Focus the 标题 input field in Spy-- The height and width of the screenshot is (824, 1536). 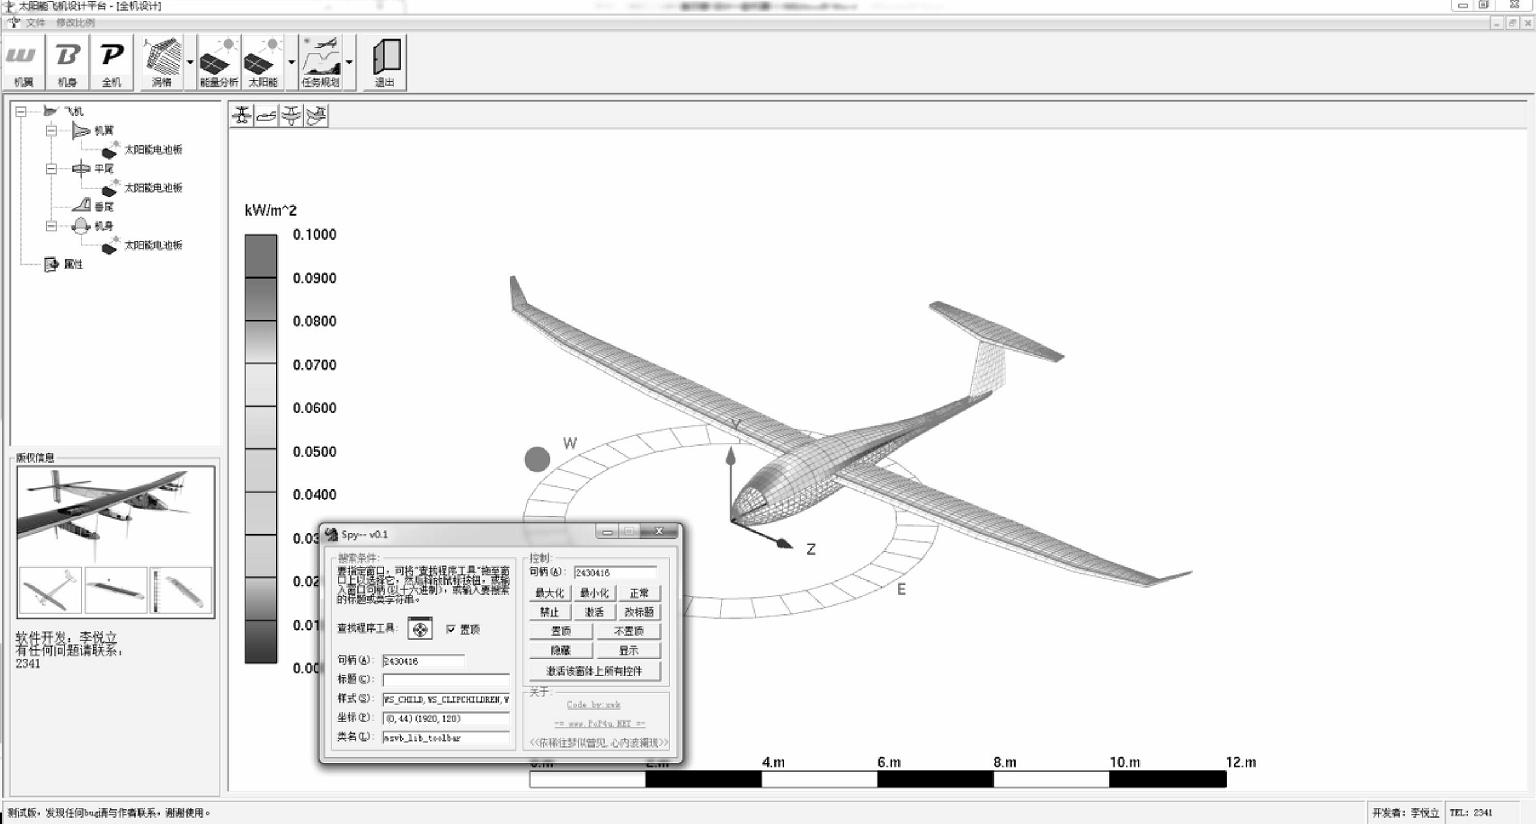pyautogui.click(x=446, y=680)
